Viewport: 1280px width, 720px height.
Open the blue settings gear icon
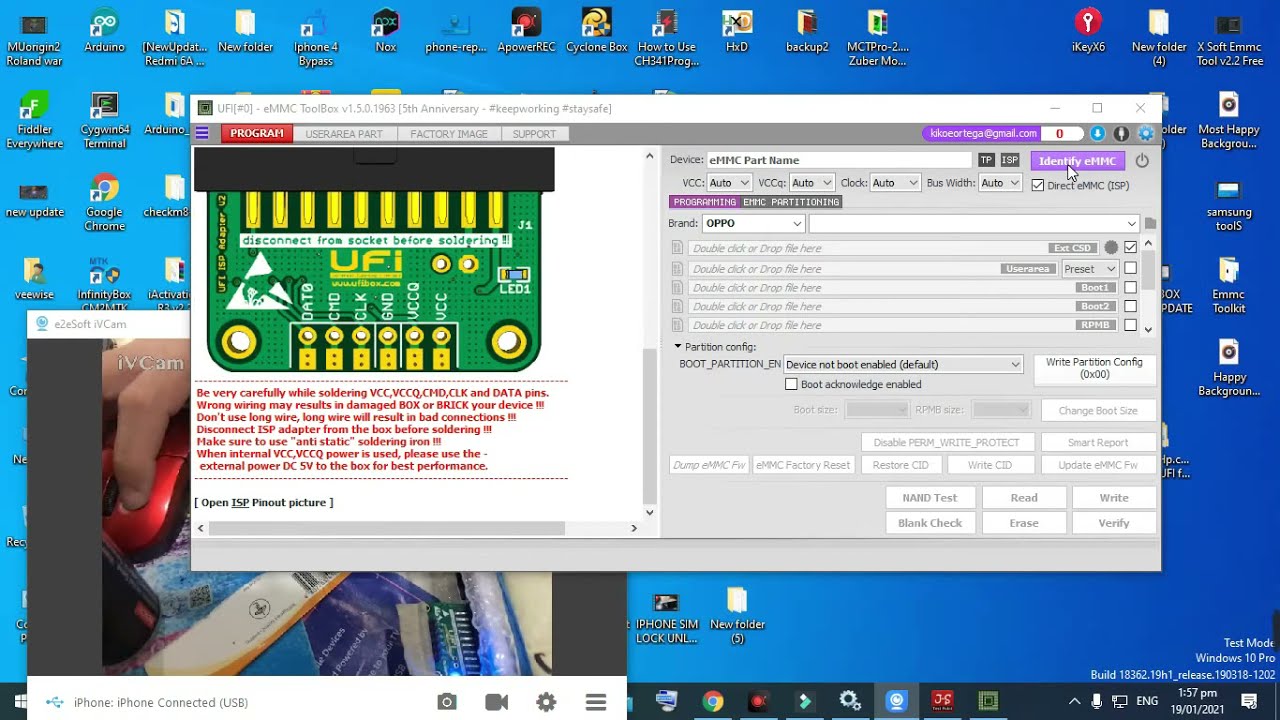pyautogui.click(x=1146, y=133)
